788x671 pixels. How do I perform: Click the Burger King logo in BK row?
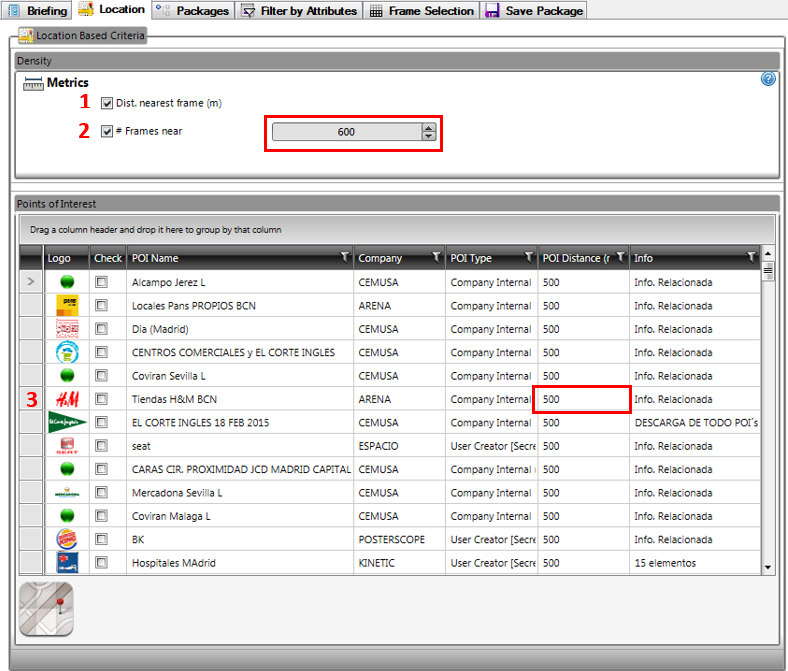click(67, 540)
